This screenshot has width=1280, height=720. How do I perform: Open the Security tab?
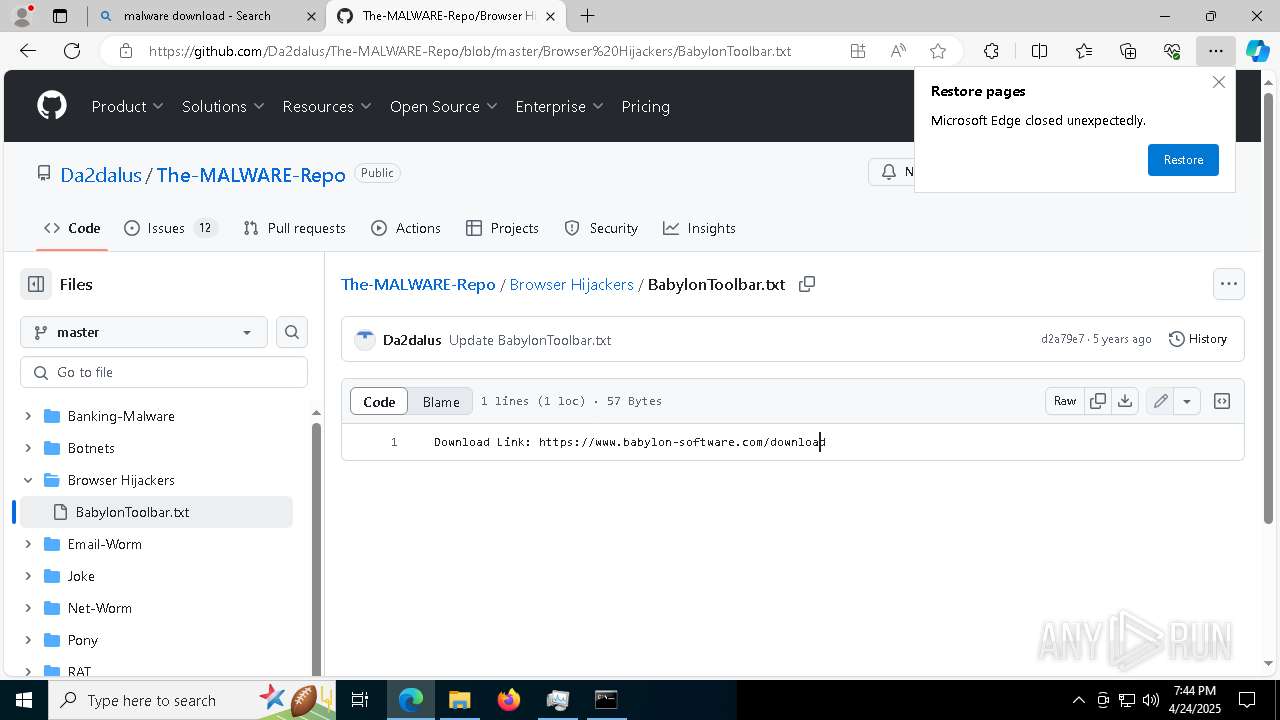601,228
